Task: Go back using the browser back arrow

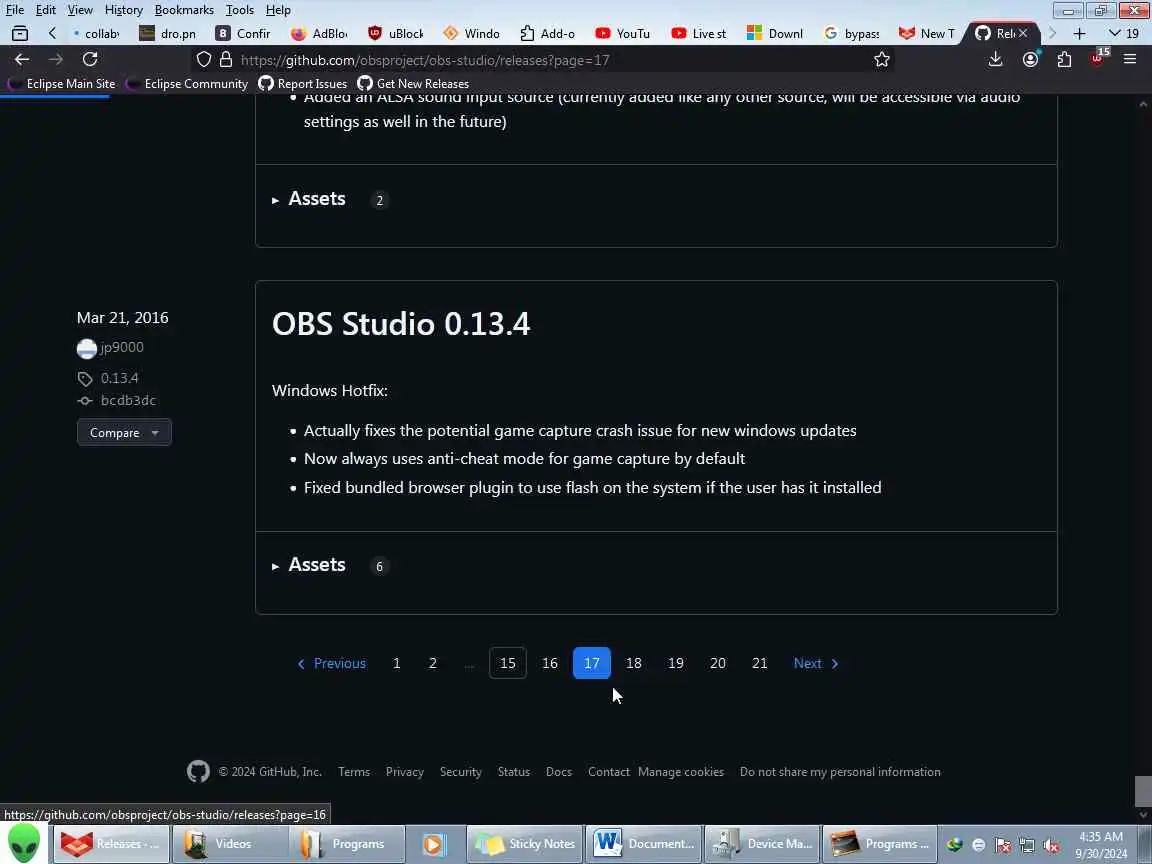Action: click(x=22, y=60)
